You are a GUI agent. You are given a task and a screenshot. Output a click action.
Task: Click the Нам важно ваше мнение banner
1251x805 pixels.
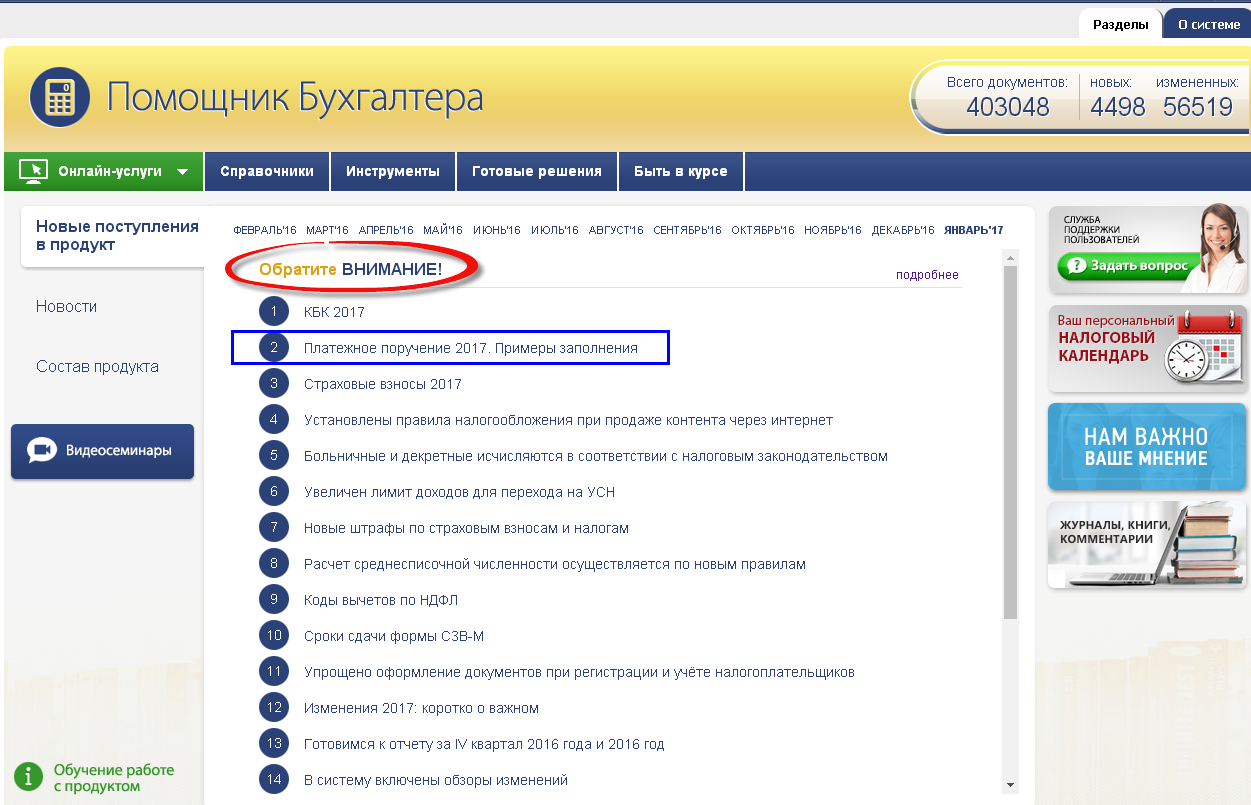pyautogui.click(x=1146, y=447)
